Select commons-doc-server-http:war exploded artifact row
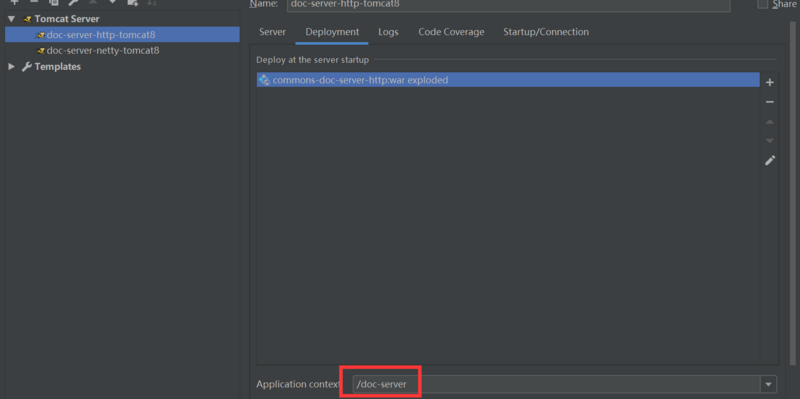This screenshot has height=399, width=800. coord(508,80)
